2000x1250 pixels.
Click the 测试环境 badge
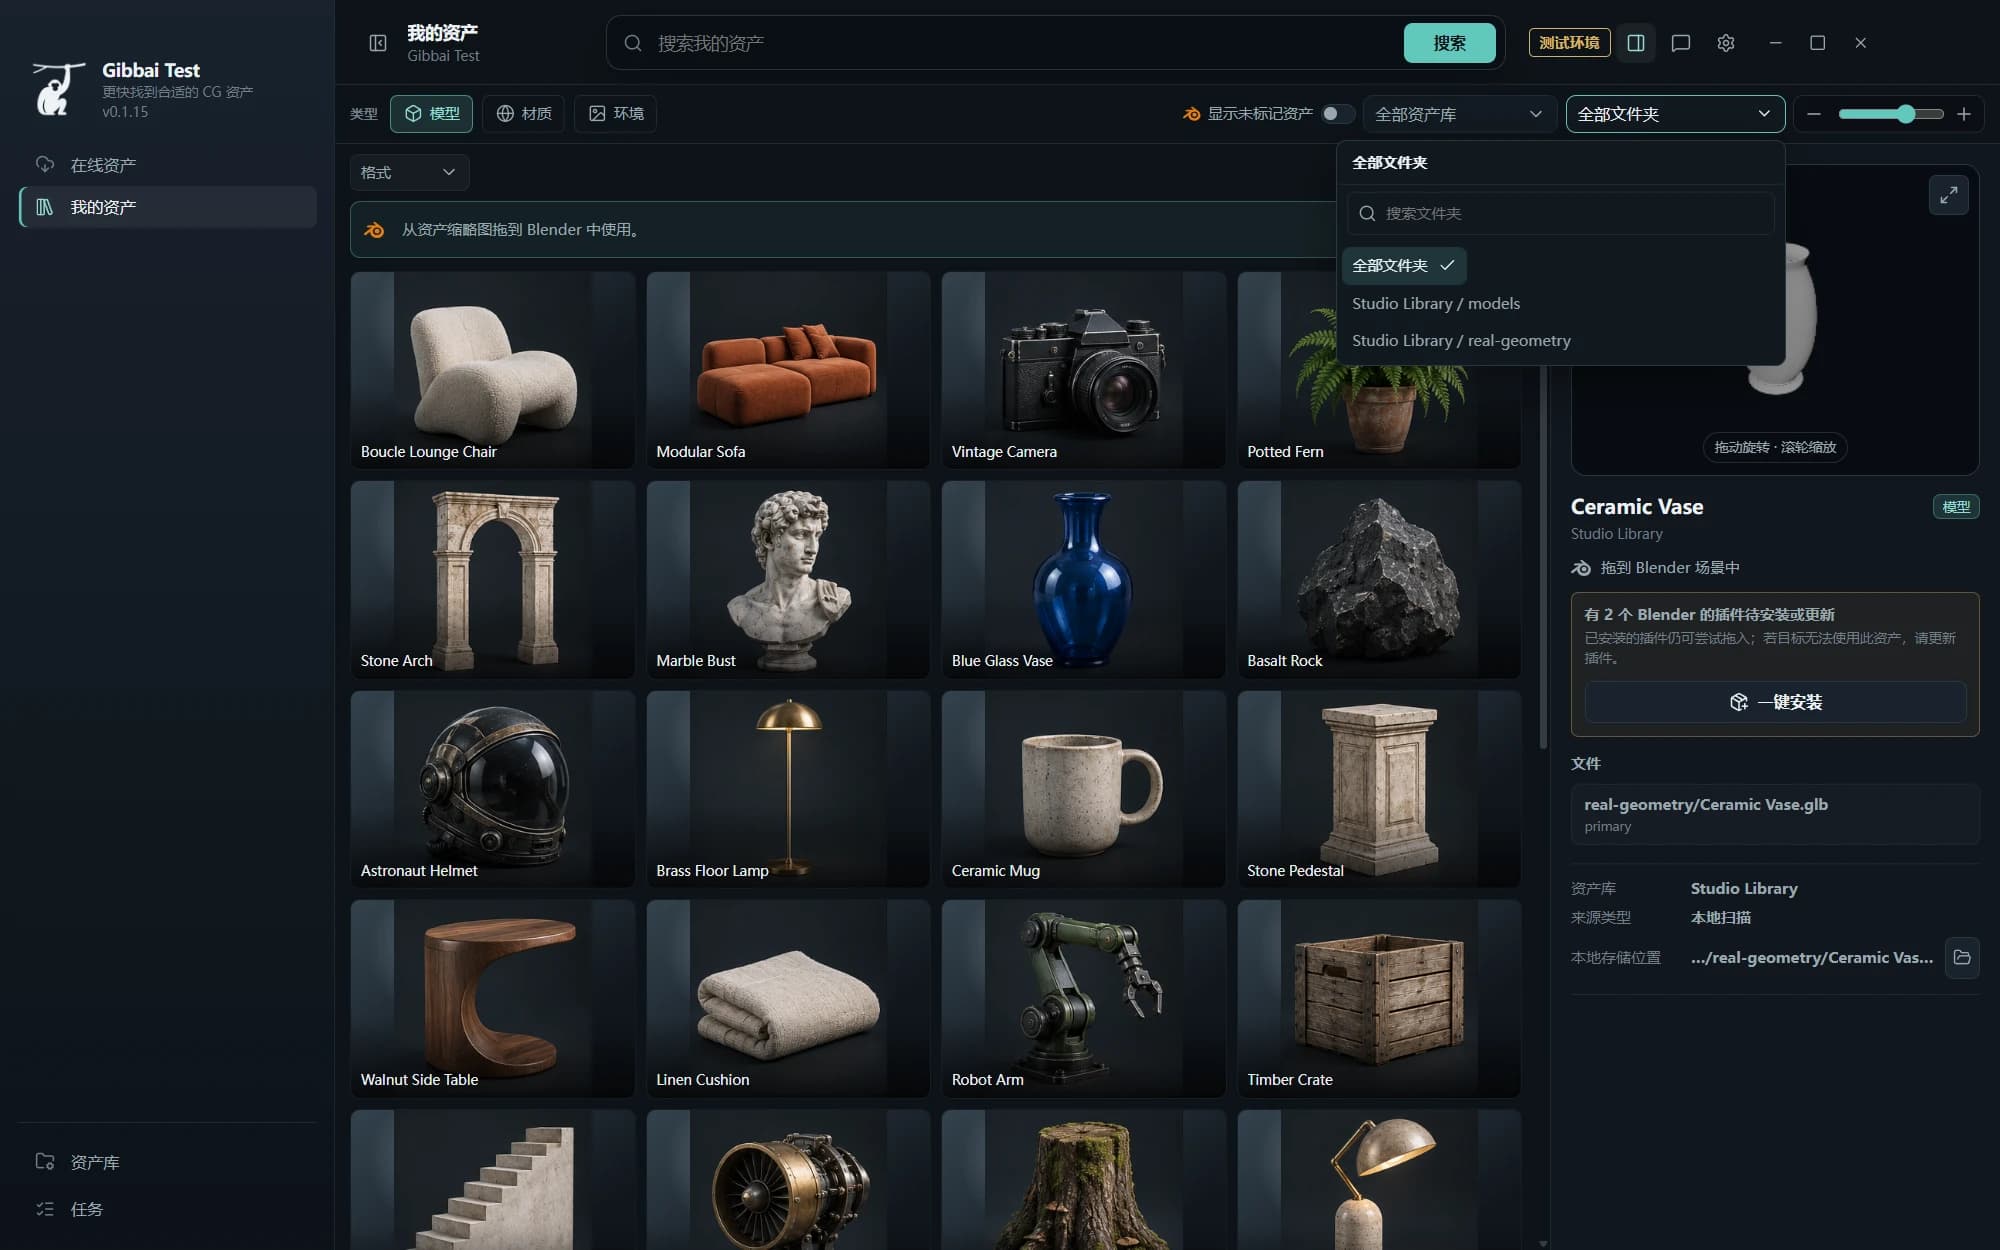click(x=1569, y=43)
